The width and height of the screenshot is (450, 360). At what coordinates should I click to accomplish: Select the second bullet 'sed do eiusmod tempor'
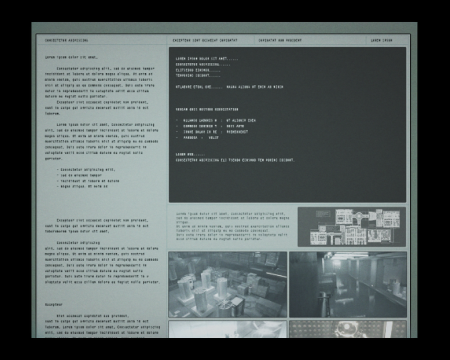pyautogui.click(x=79, y=175)
